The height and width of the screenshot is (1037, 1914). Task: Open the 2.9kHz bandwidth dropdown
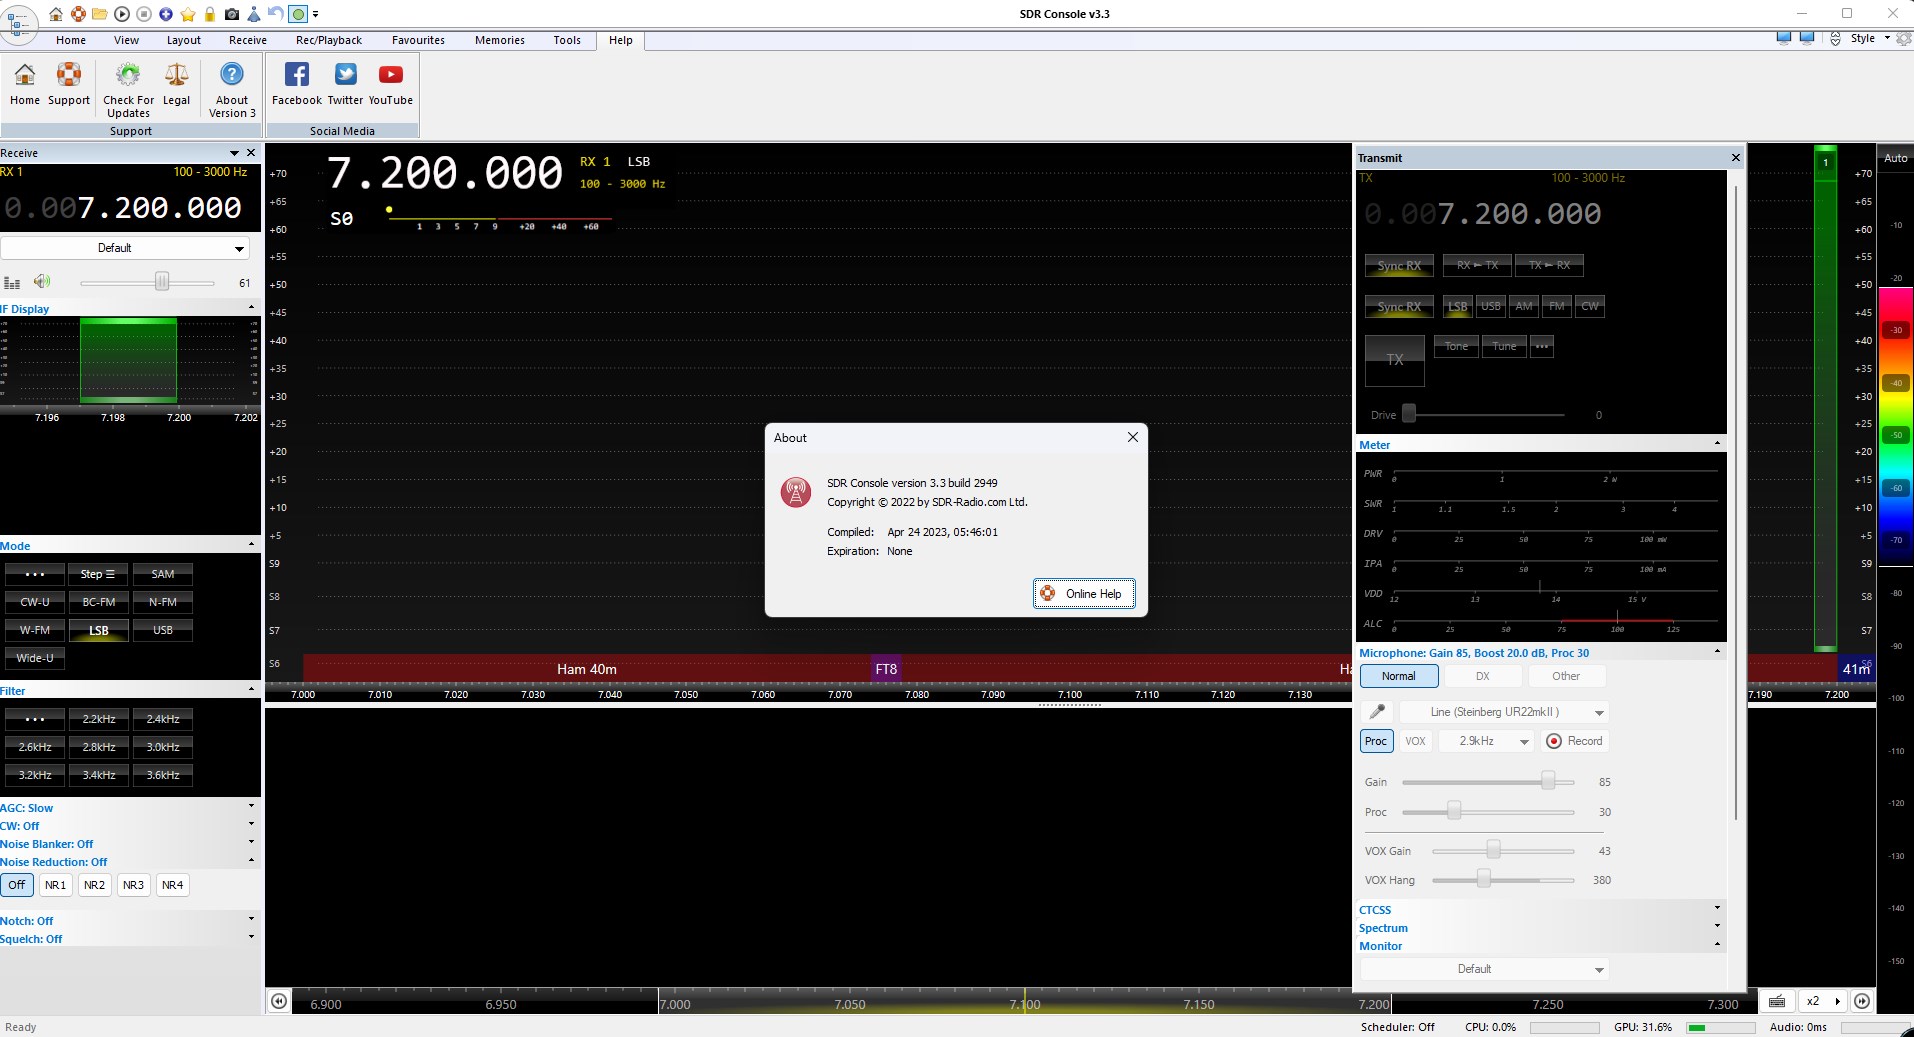click(x=1486, y=741)
